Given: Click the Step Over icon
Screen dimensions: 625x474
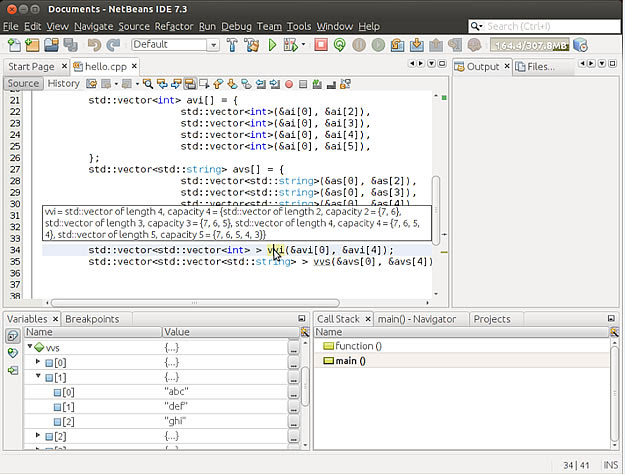Looking at the screenshot, I should pyautogui.click(x=397, y=45).
